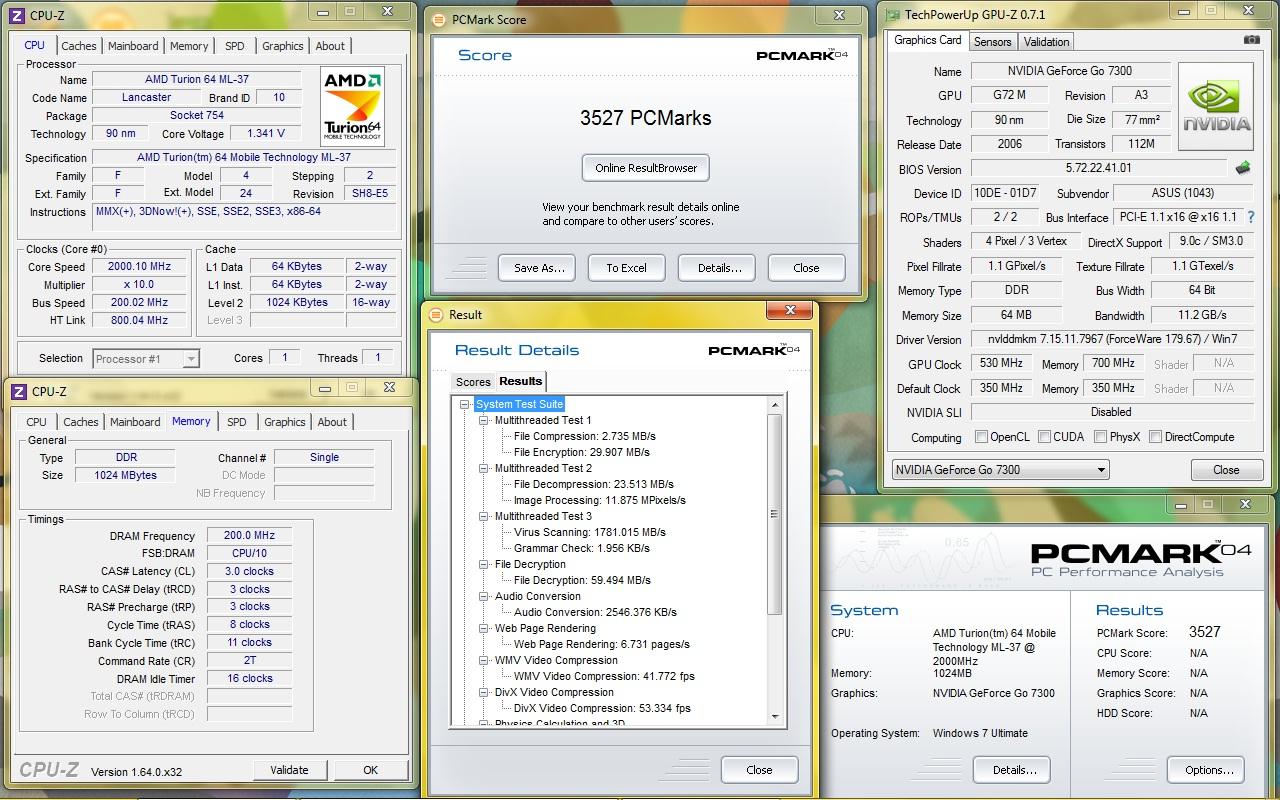The height and width of the screenshot is (800, 1280).
Task: Click the Validate button in CPU-Z
Action: [289, 770]
